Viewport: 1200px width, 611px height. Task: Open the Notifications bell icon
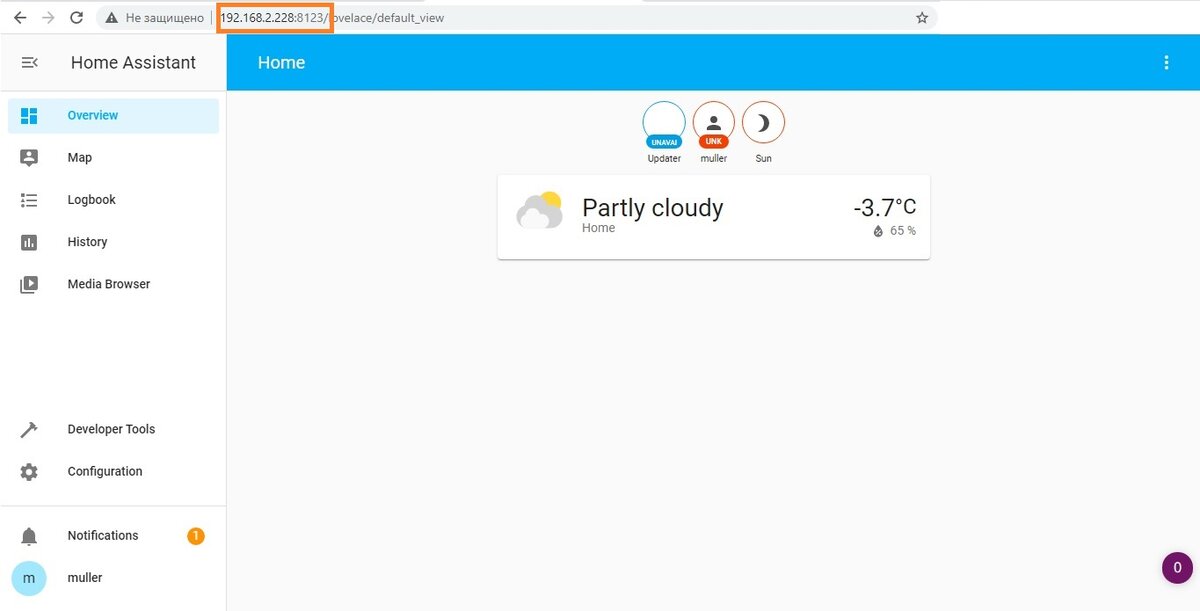coord(29,536)
